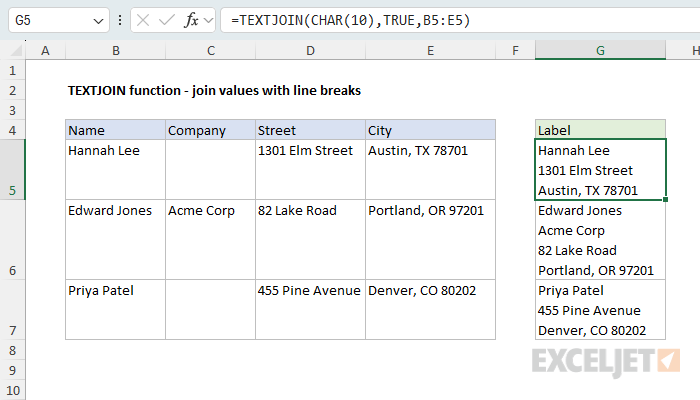
Task: Click the Select All corner triangle
Action: coord(16,50)
